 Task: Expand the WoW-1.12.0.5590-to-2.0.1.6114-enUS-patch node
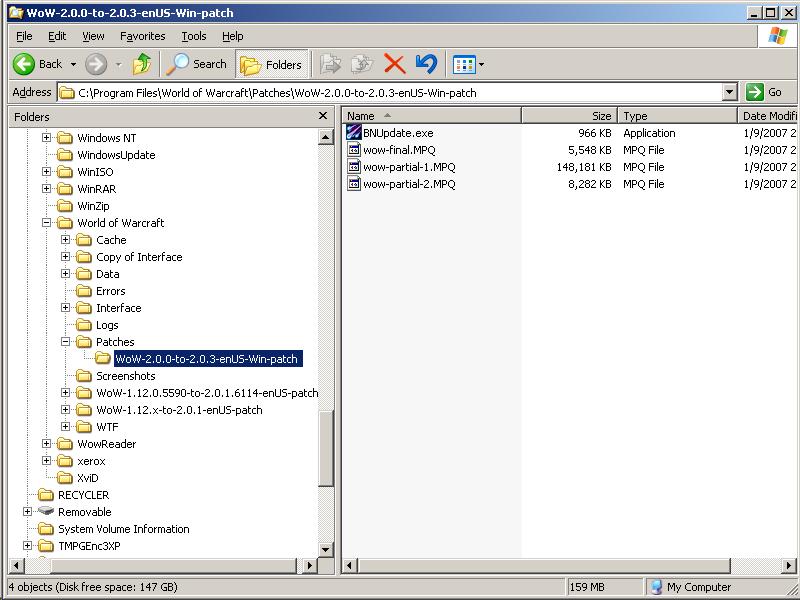click(x=65, y=392)
